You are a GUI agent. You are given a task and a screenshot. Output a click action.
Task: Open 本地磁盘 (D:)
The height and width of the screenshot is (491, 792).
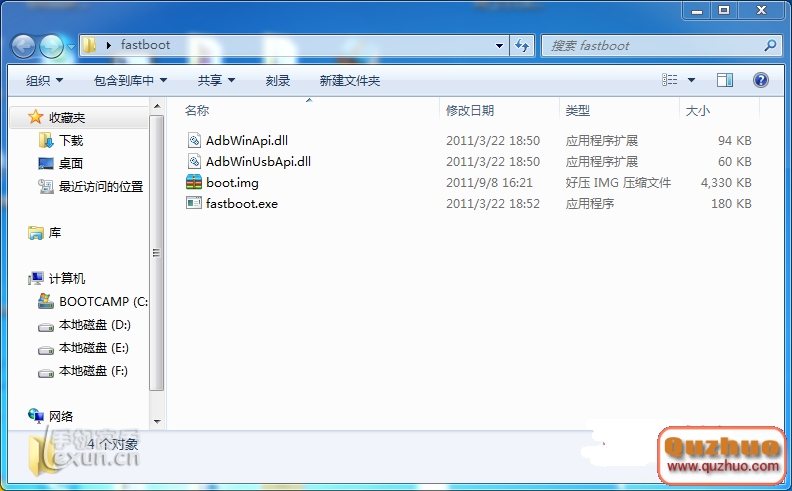pos(94,325)
